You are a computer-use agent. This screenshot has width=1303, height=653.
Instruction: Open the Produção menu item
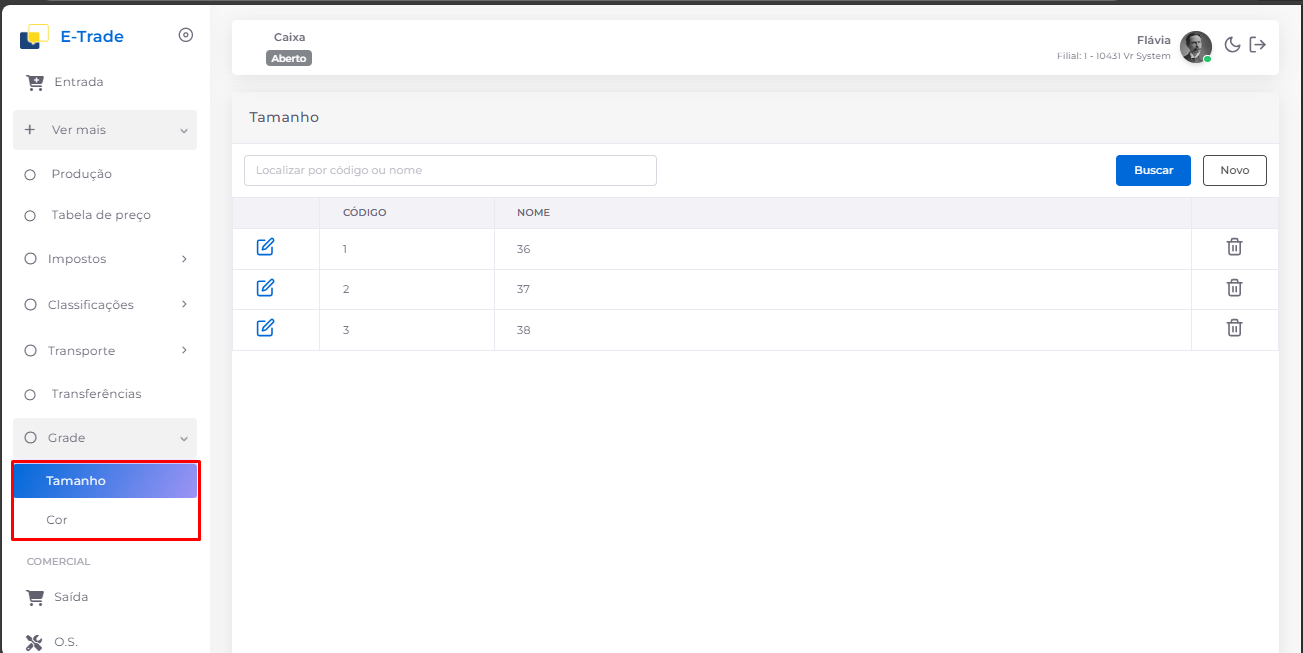(x=81, y=174)
